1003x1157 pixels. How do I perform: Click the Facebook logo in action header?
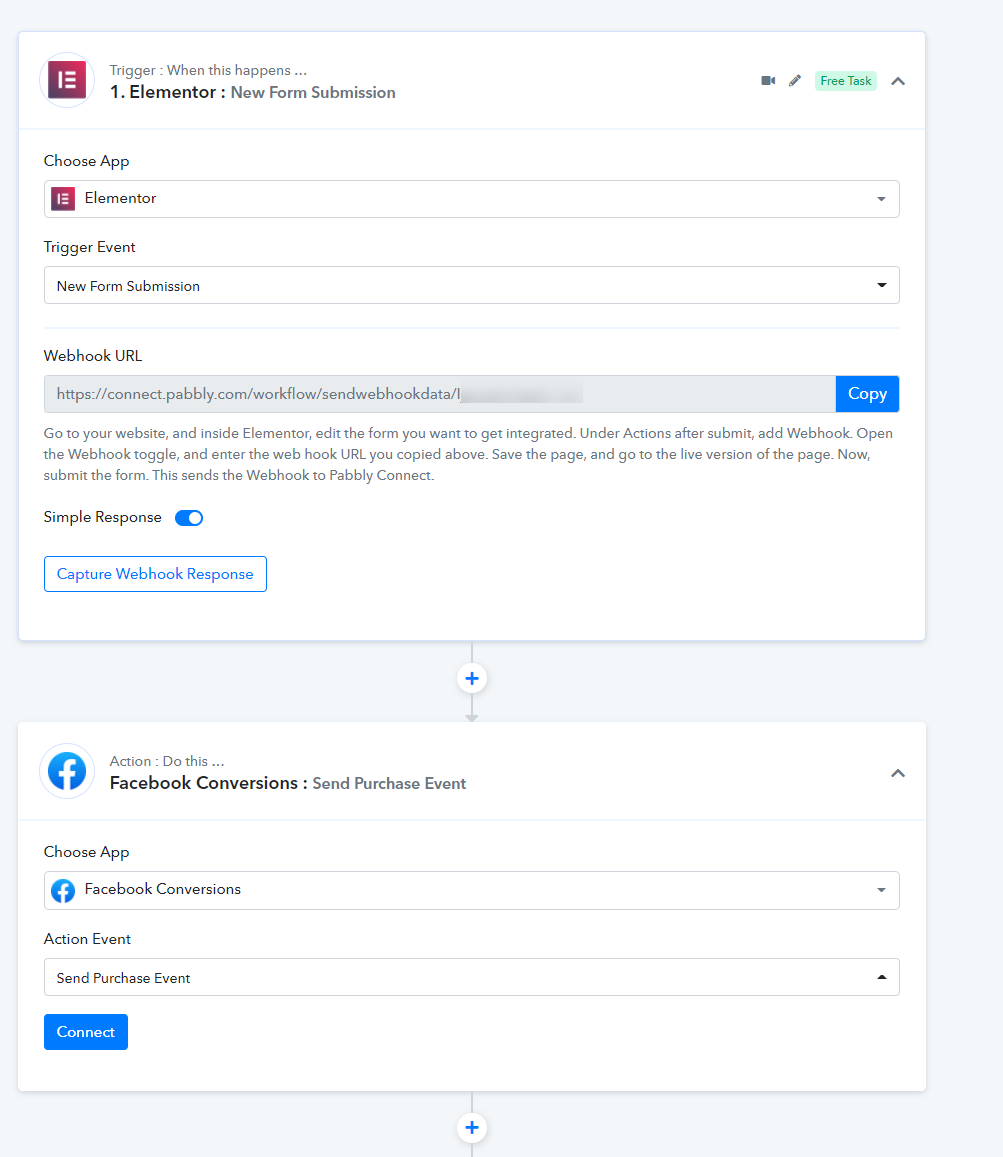coord(67,771)
